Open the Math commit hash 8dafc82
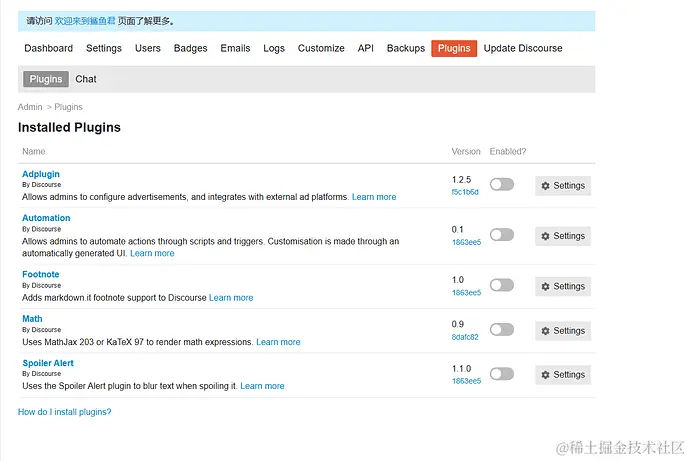 pos(465,337)
